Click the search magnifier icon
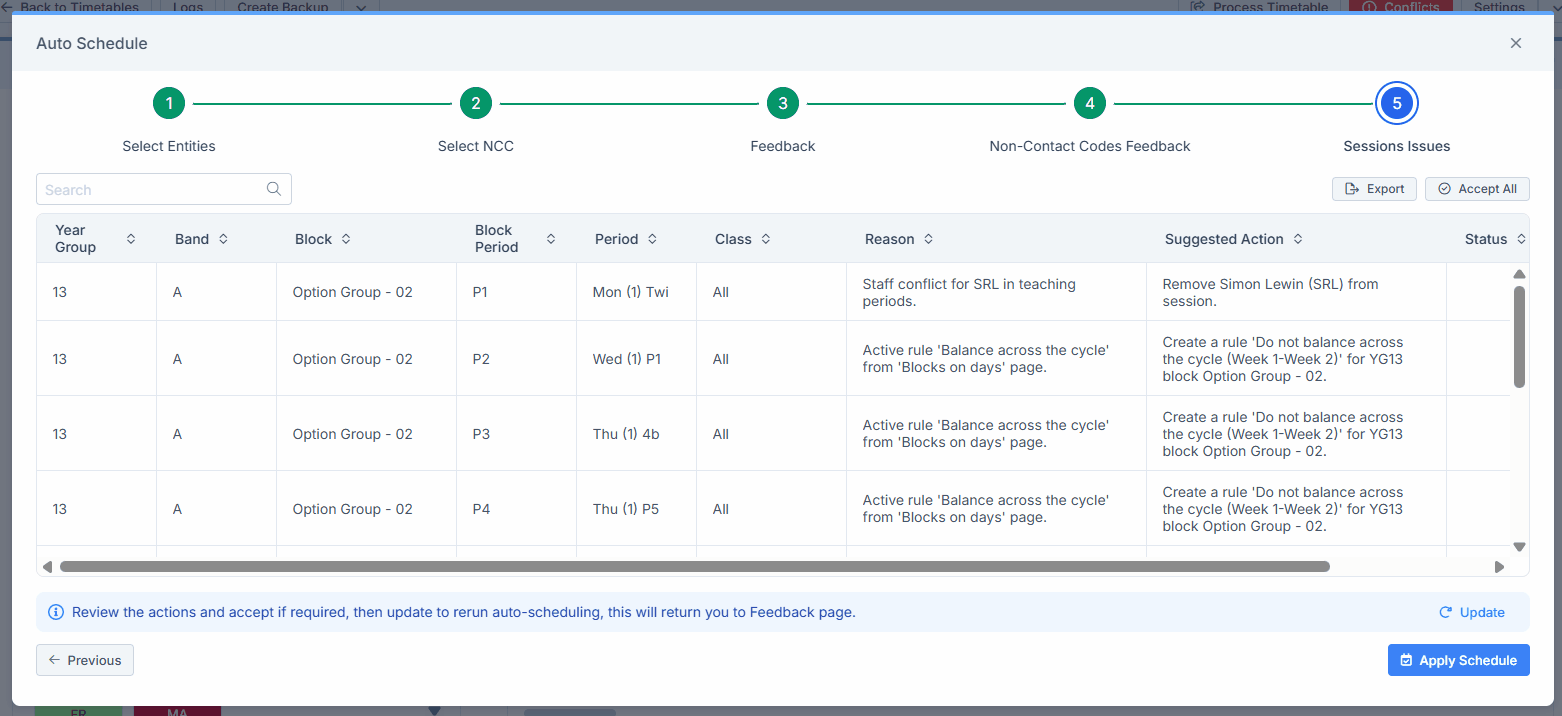 point(274,189)
